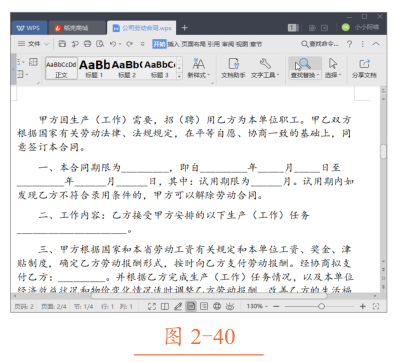Click the vertical scrollbar thumb
398x362 pixels.
pyautogui.click(x=383, y=152)
